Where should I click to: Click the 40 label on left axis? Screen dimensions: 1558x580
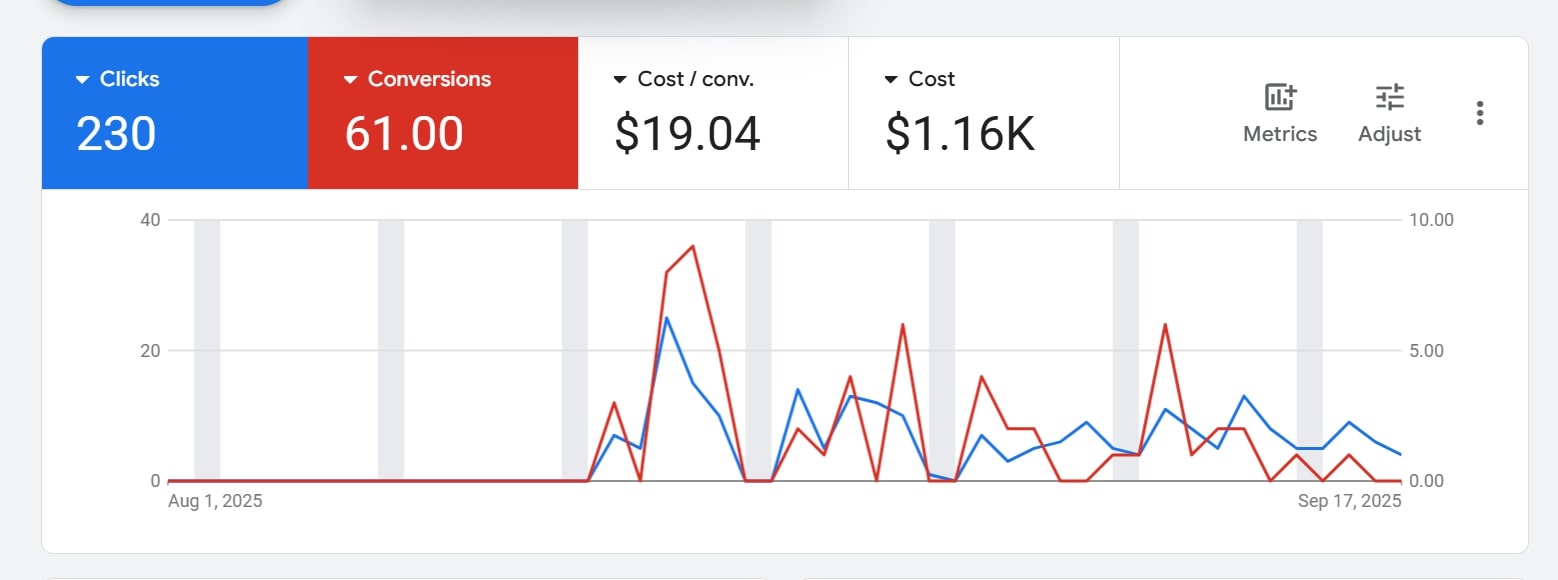pos(149,220)
